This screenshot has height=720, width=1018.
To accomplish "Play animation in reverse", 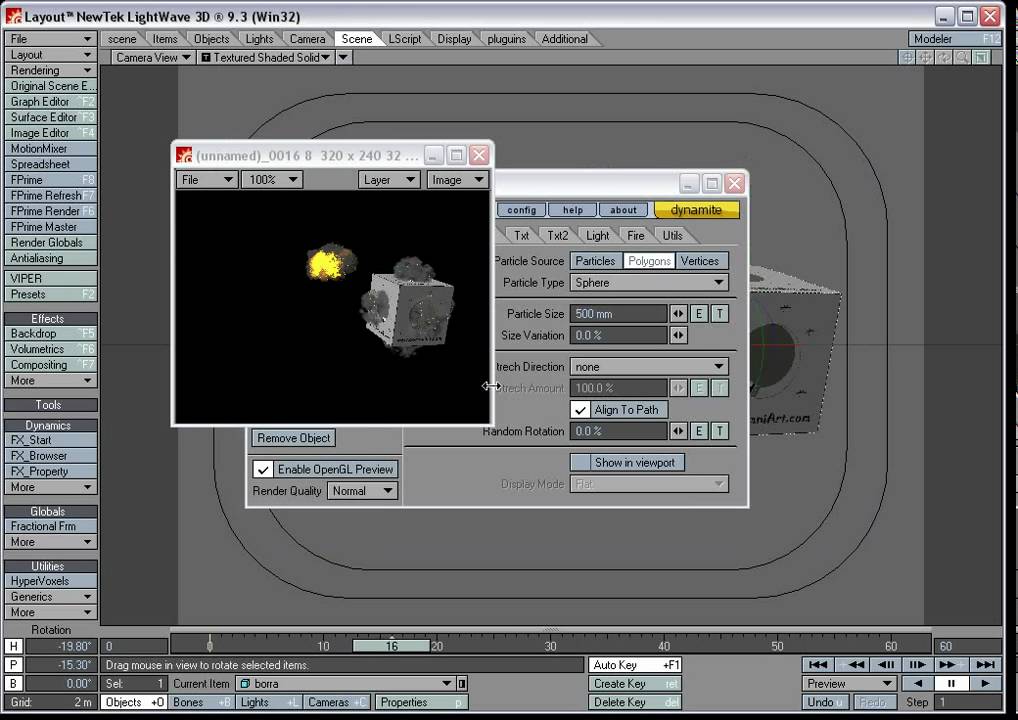I will pyautogui.click(x=917, y=683).
